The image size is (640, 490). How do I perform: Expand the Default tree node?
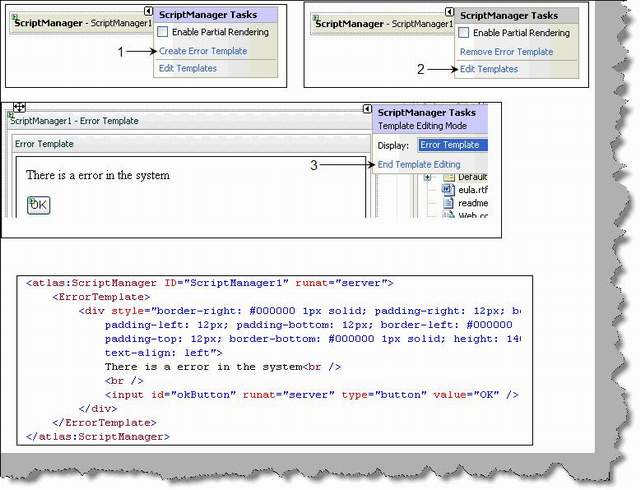point(427,177)
